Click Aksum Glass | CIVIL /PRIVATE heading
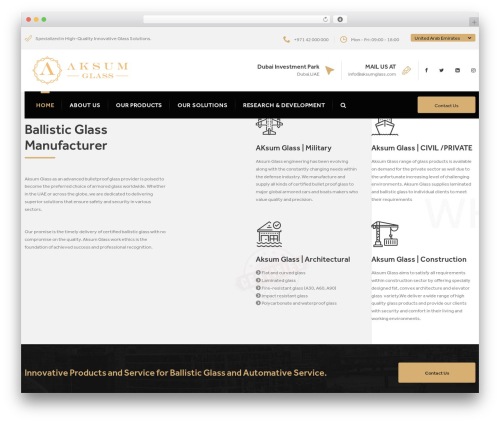 [422, 148]
